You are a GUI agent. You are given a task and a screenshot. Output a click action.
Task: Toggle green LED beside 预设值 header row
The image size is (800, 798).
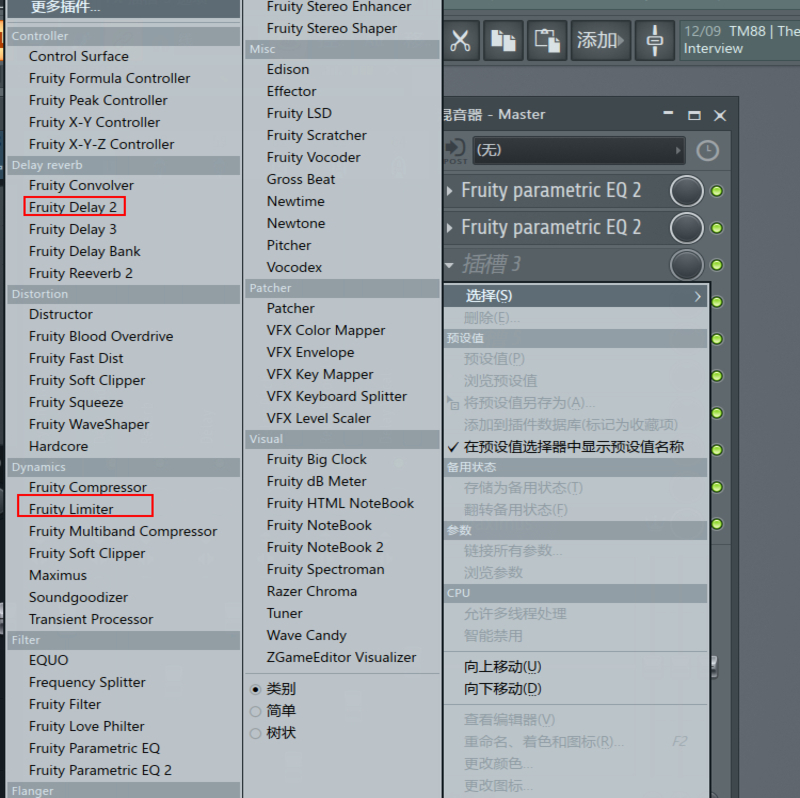pos(717,339)
